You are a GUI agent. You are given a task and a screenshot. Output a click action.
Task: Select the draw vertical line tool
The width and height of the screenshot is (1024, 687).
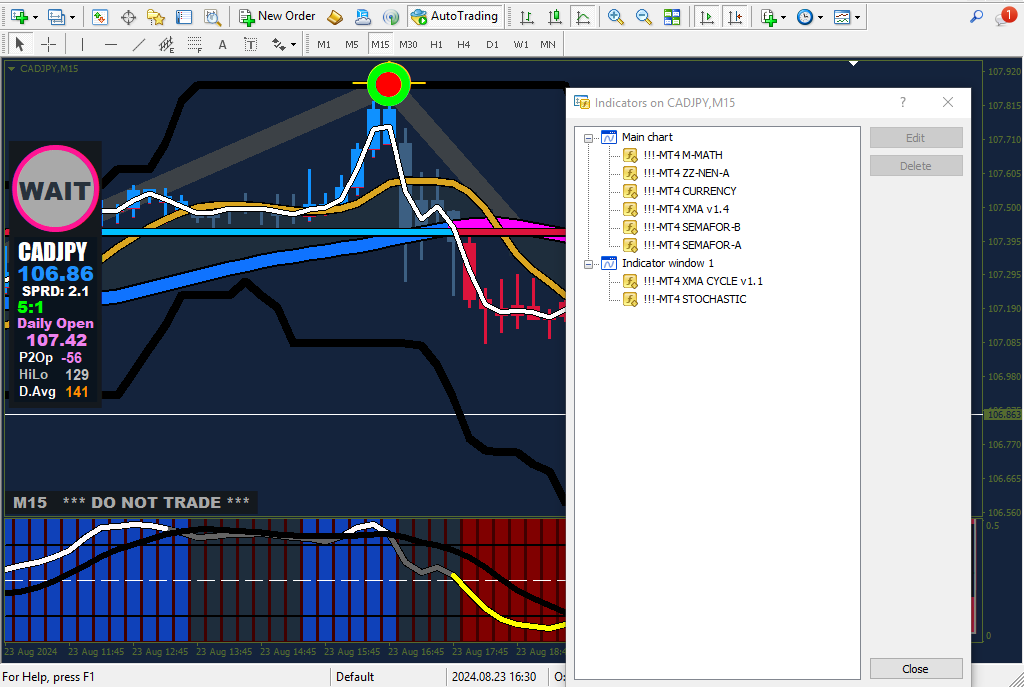point(82,45)
